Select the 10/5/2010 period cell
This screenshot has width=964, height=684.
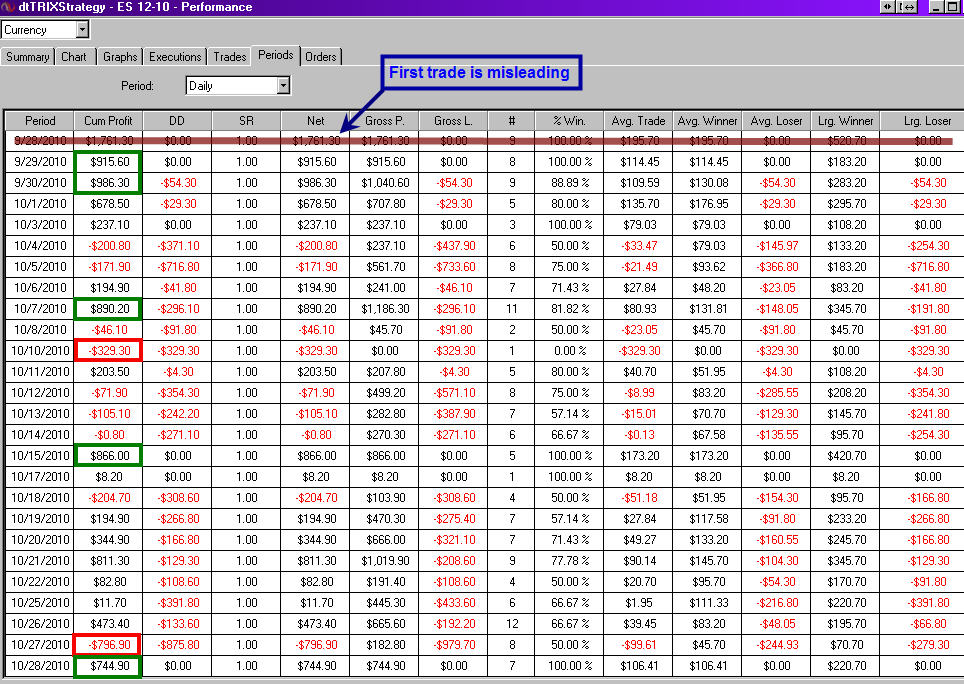[40, 267]
